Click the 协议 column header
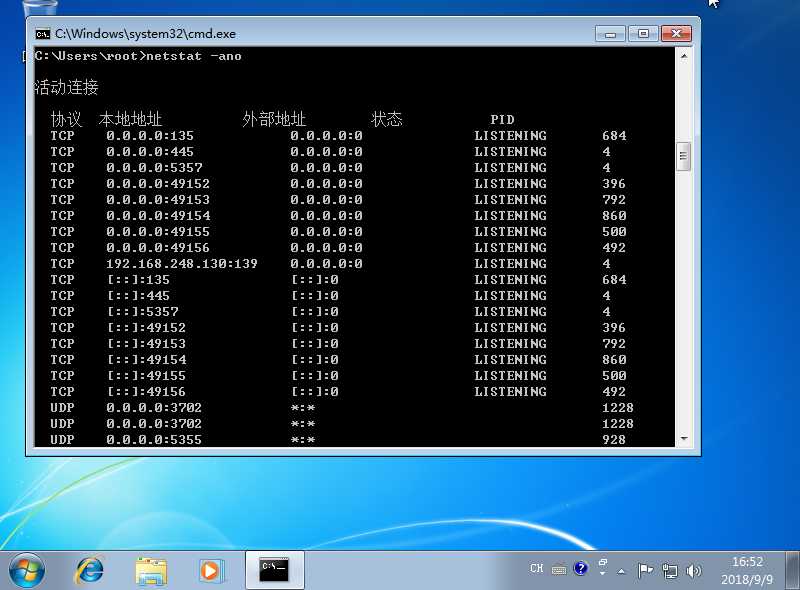The width and height of the screenshot is (800, 590). (66, 119)
